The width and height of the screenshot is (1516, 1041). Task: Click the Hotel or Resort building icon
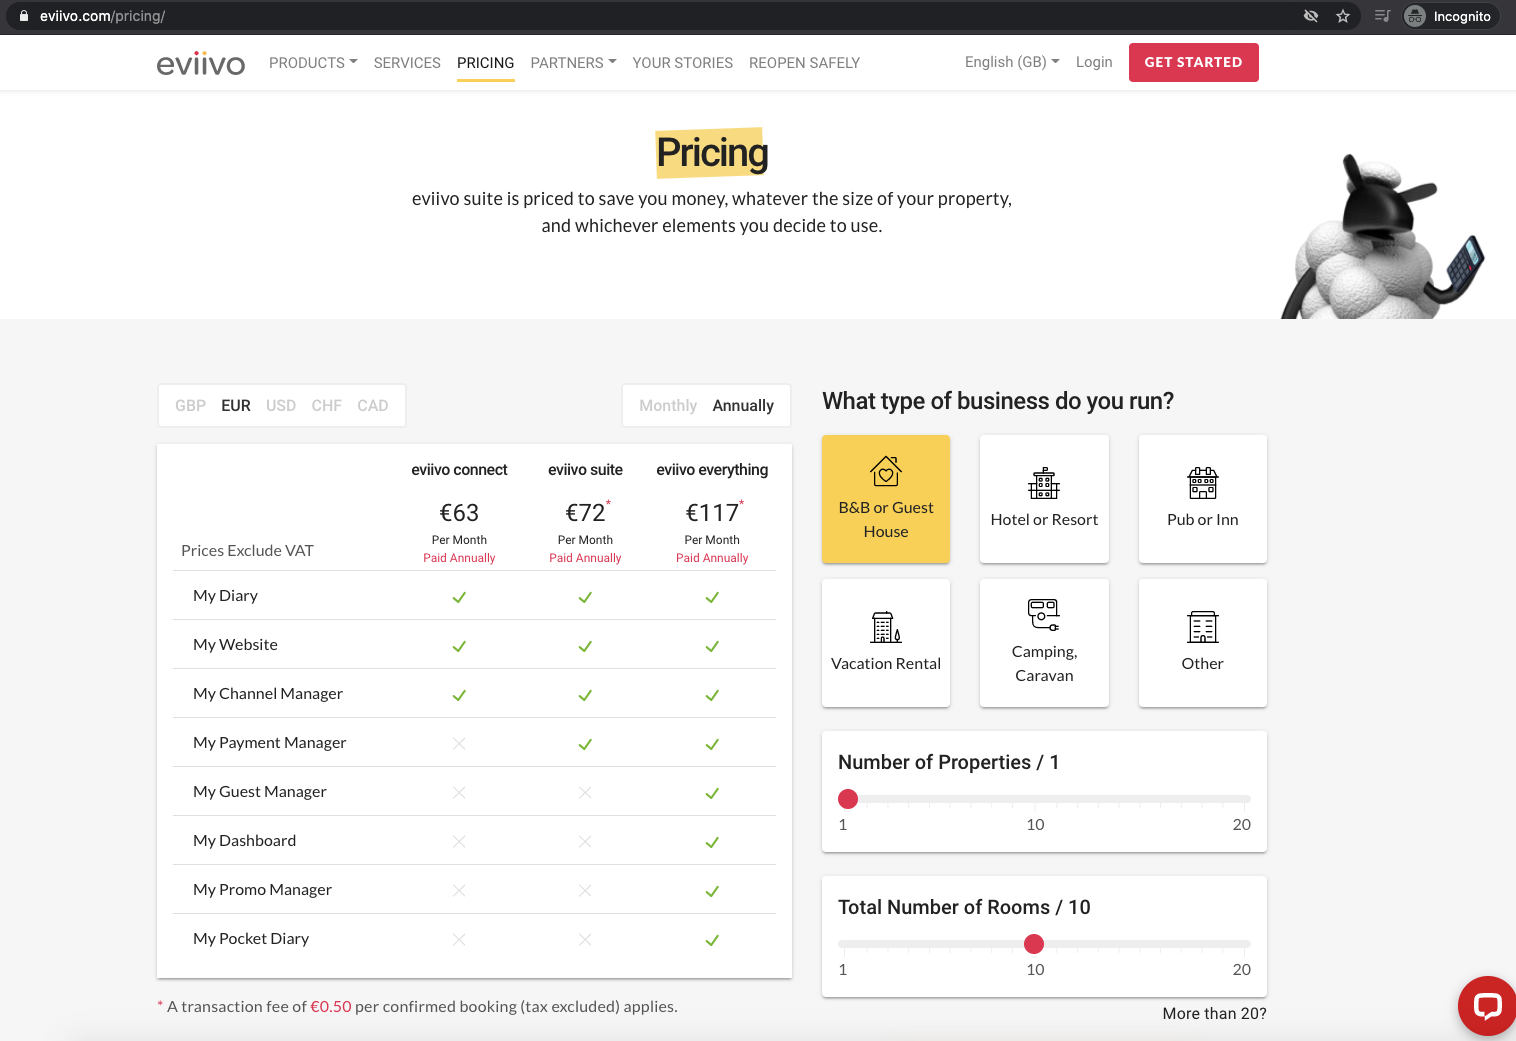[1043, 484]
